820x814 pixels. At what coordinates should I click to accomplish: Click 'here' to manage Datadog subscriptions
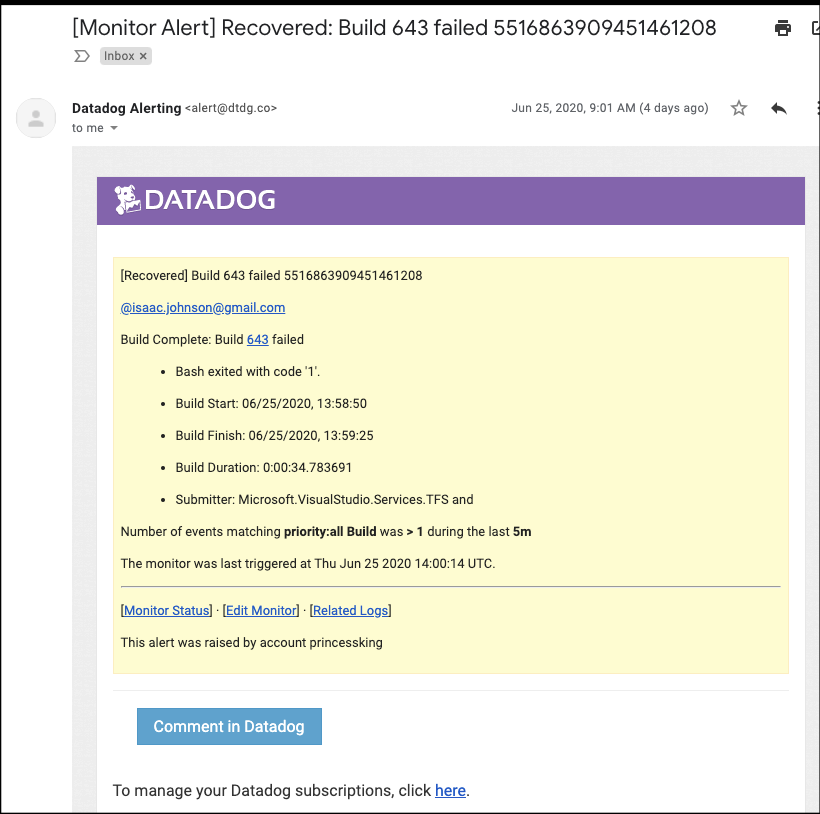[x=450, y=790]
